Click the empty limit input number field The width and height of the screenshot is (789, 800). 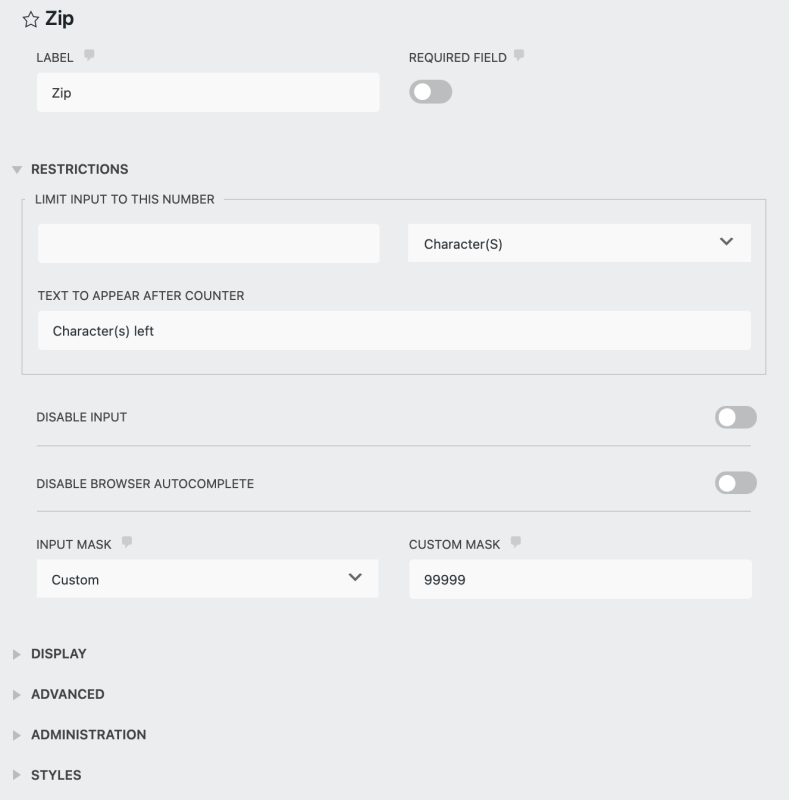pyautogui.click(x=208, y=243)
